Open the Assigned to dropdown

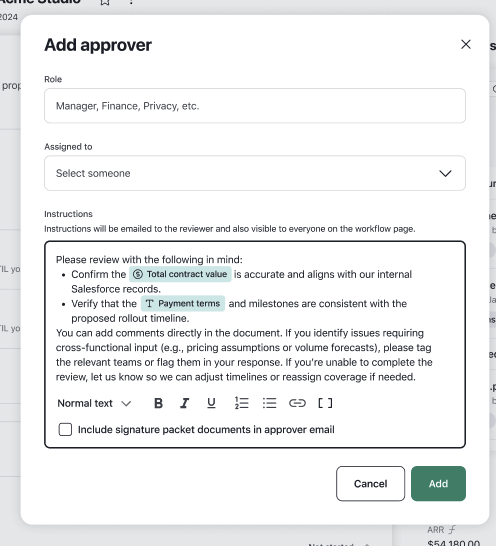coord(255,173)
